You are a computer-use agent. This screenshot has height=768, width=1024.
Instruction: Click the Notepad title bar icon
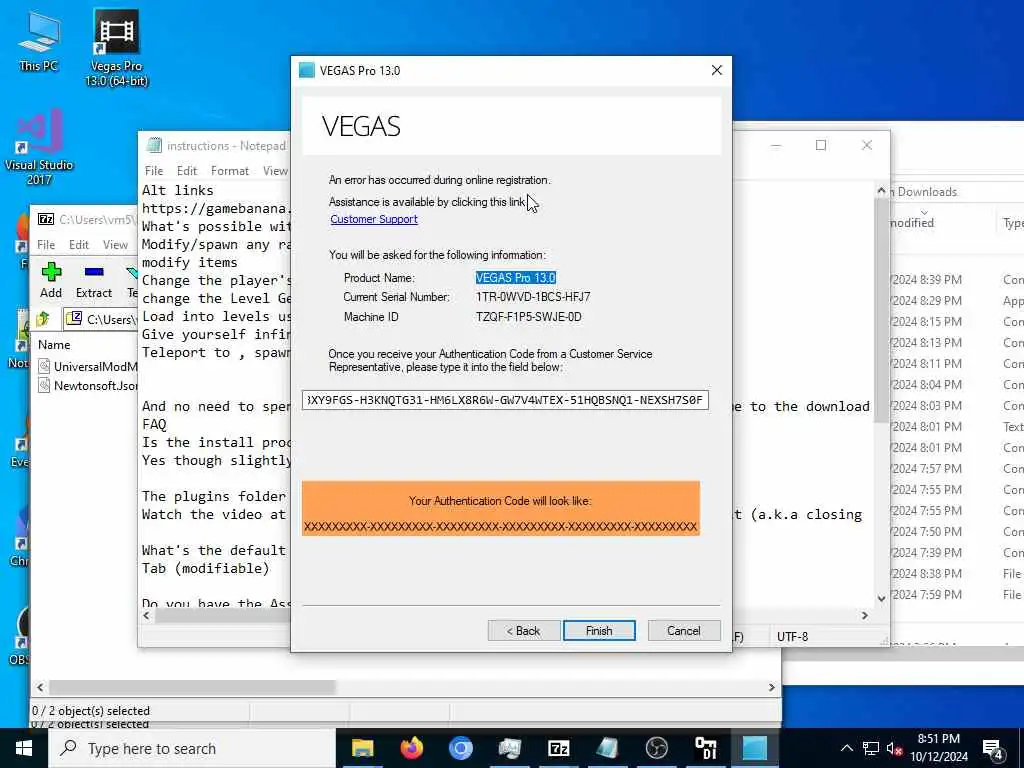(153, 145)
